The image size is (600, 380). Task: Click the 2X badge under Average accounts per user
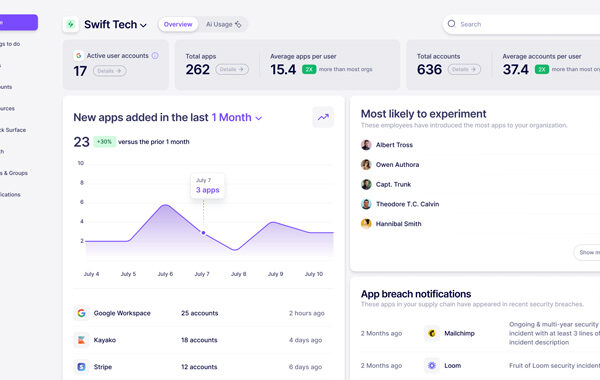(x=541, y=69)
